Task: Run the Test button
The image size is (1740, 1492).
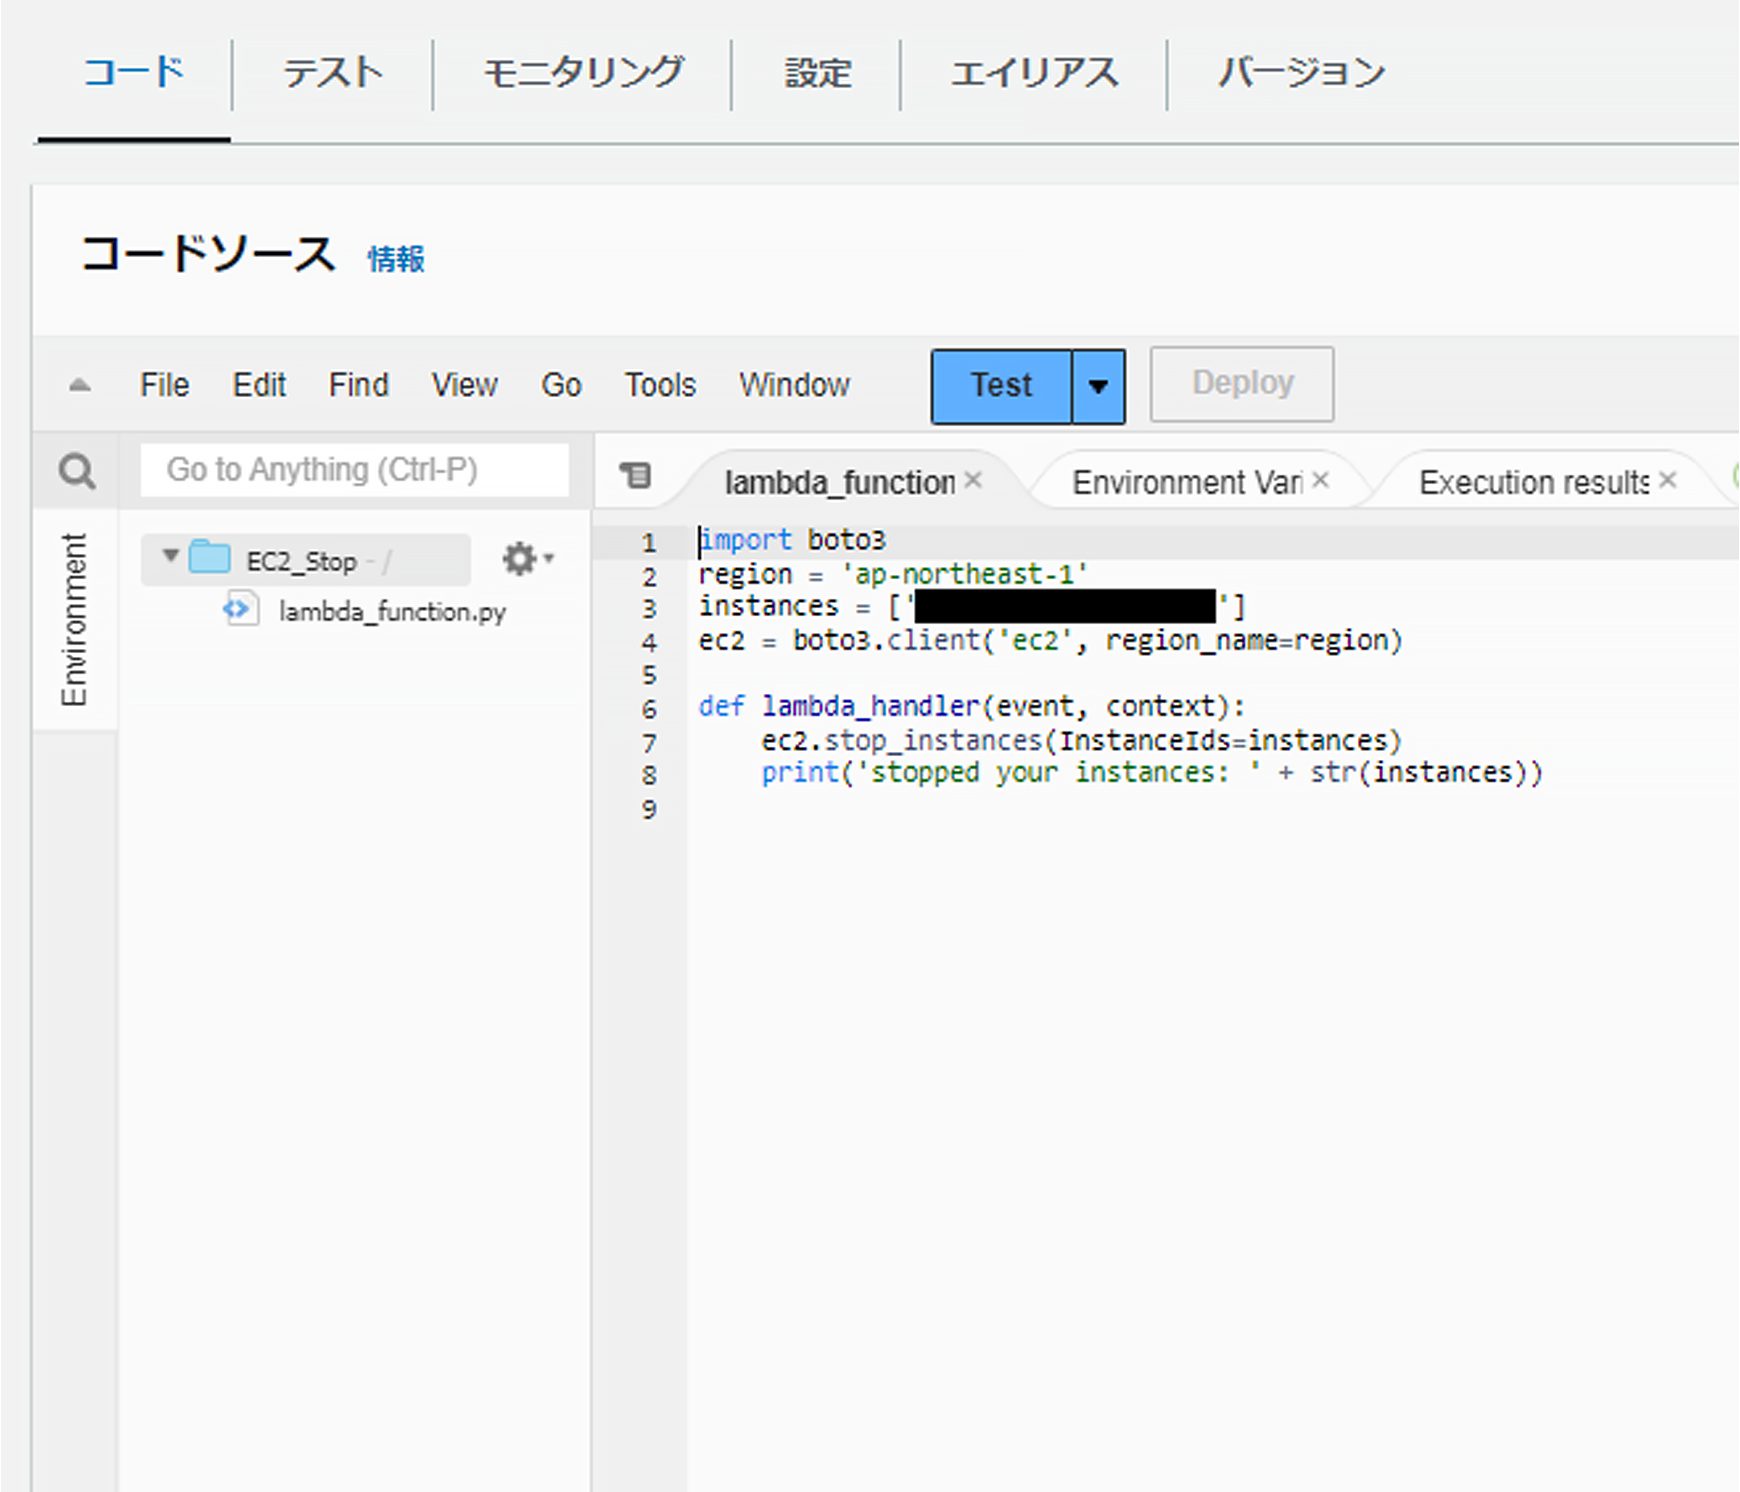Action: [1001, 386]
